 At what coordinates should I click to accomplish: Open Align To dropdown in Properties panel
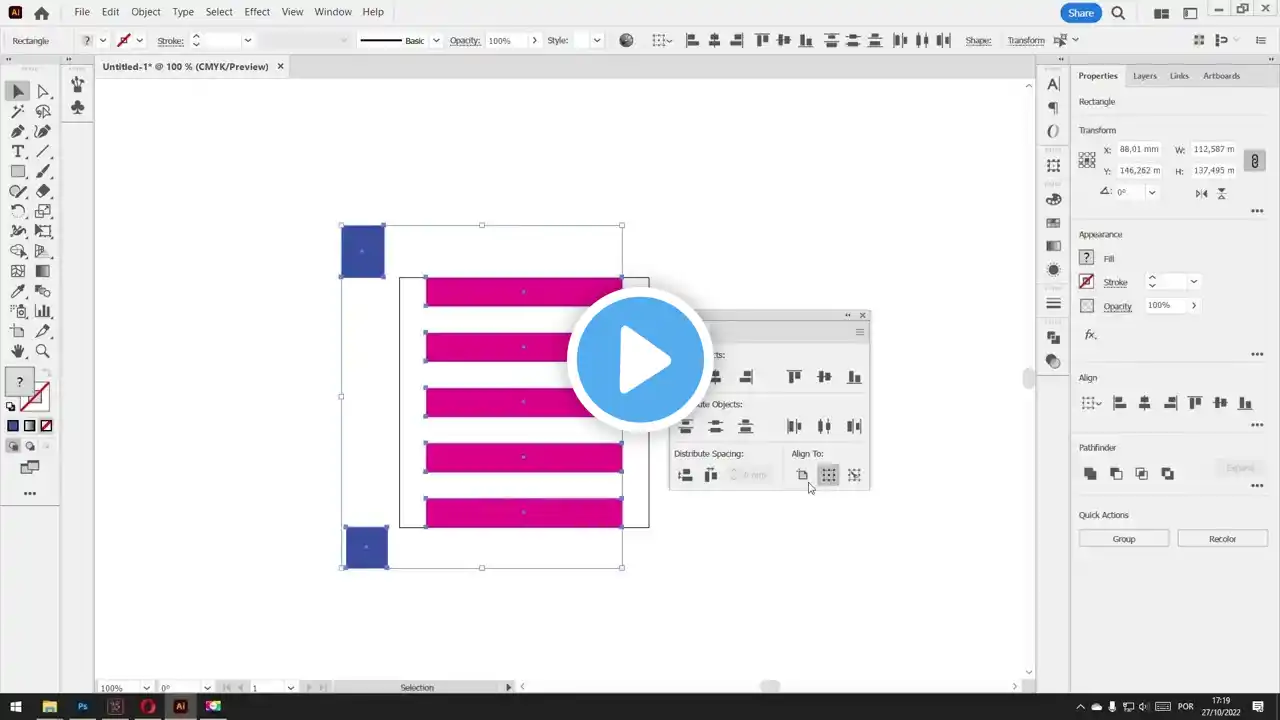[x=1091, y=403]
